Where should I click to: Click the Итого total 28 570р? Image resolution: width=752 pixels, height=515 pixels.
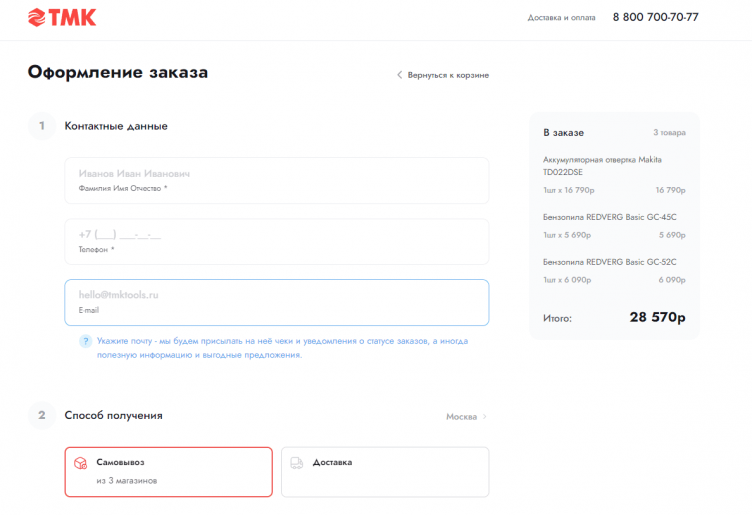click(656, 317)
